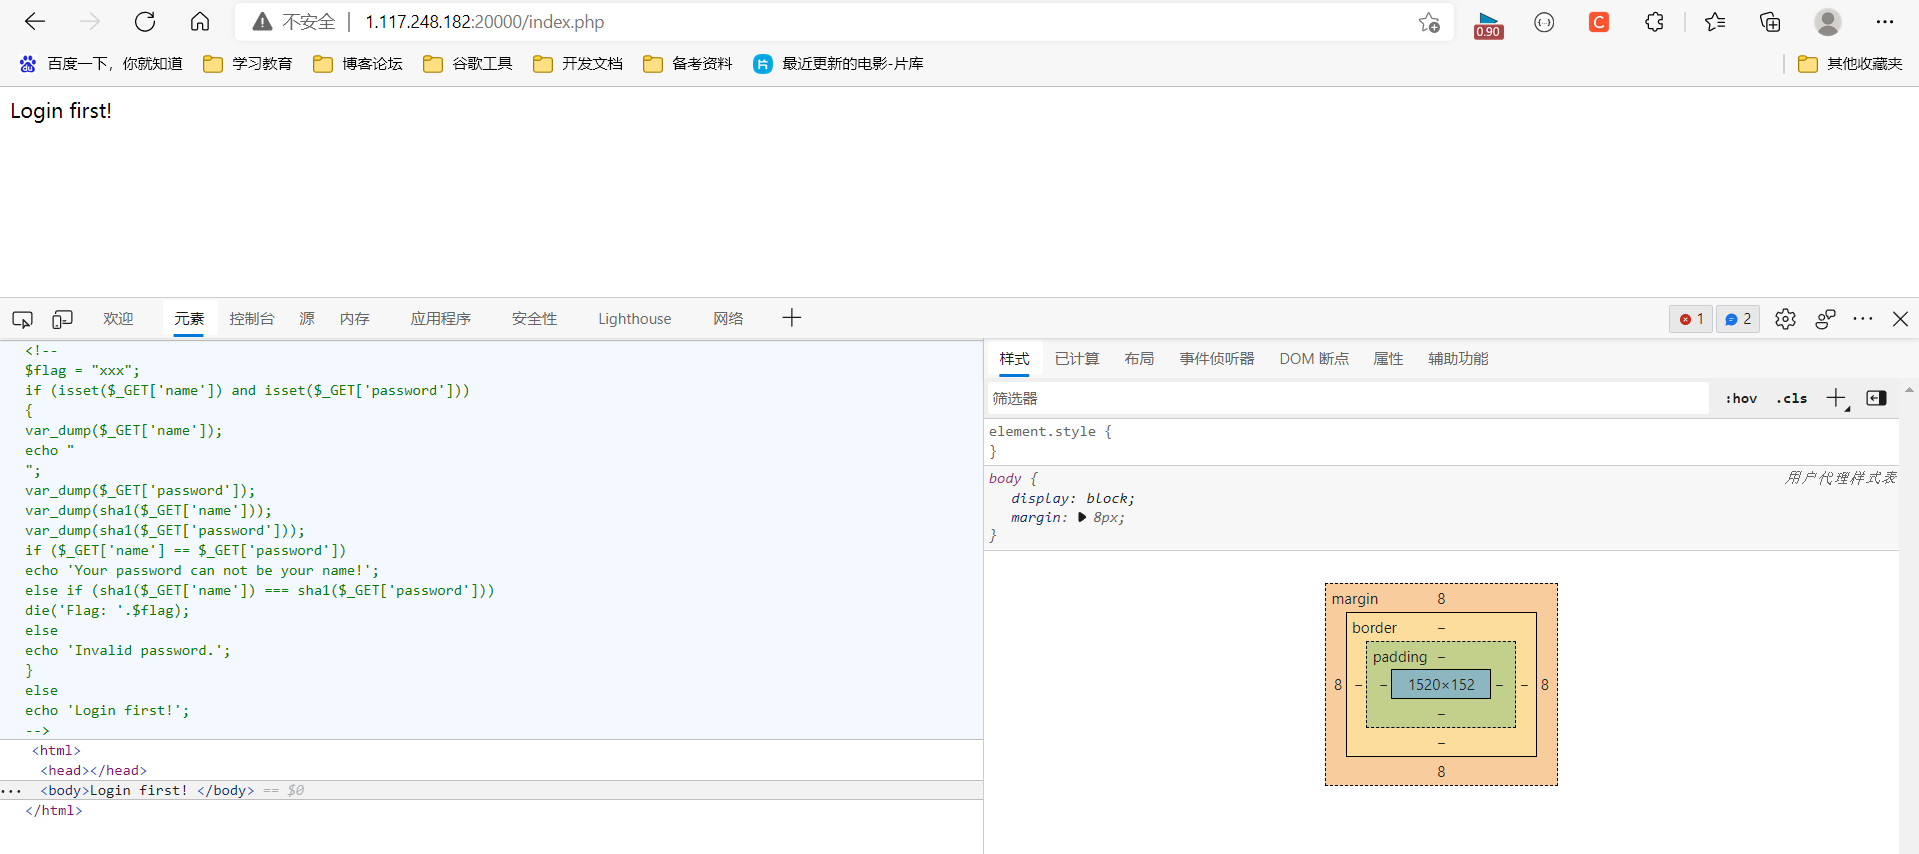Open the DevTools feedback/experiments icon
Image resolution: width=1919 pixels, height=854 pixels.
(1825, 319)
